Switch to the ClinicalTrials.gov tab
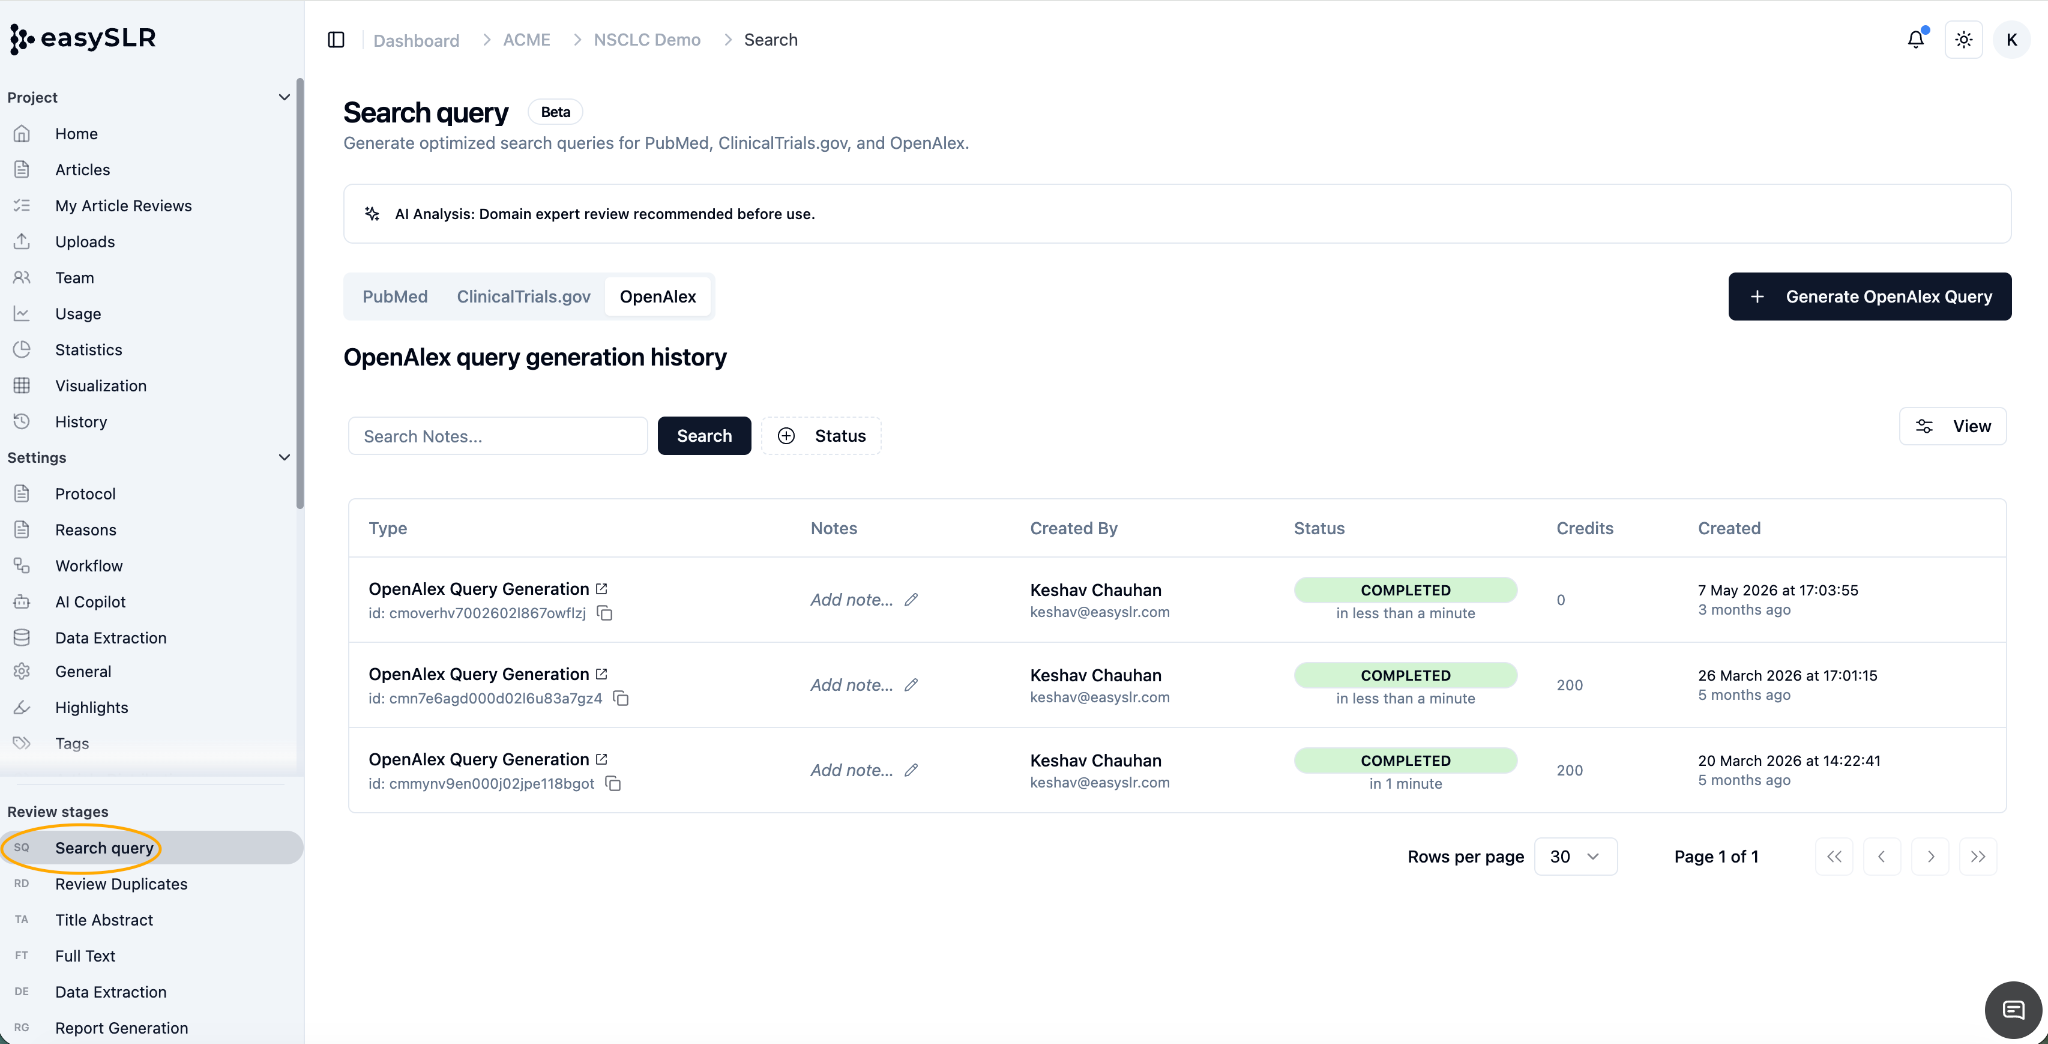This screenshot has height=1044, width=2048. pyautogui.click(x=524, y=297)
